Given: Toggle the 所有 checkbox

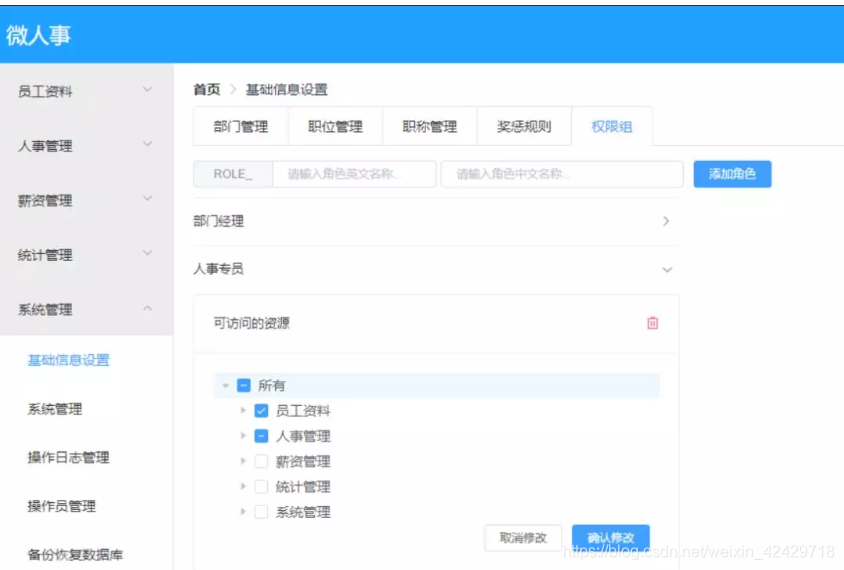Looking at the screenshot, I should tap(244, 385).
